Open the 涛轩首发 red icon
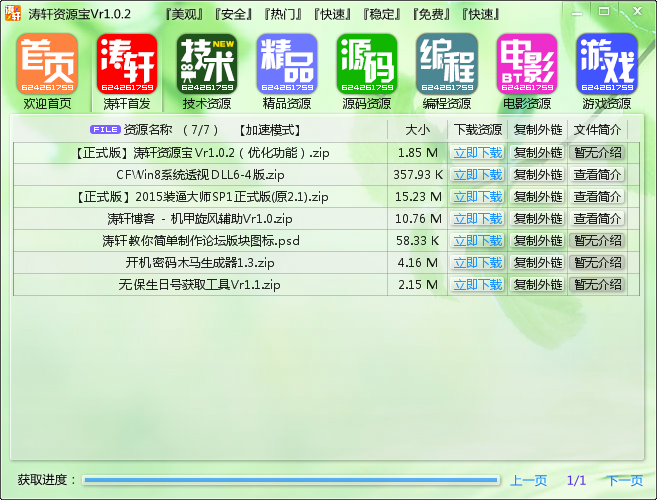The image size is (657, 500). tap(127, 64)
